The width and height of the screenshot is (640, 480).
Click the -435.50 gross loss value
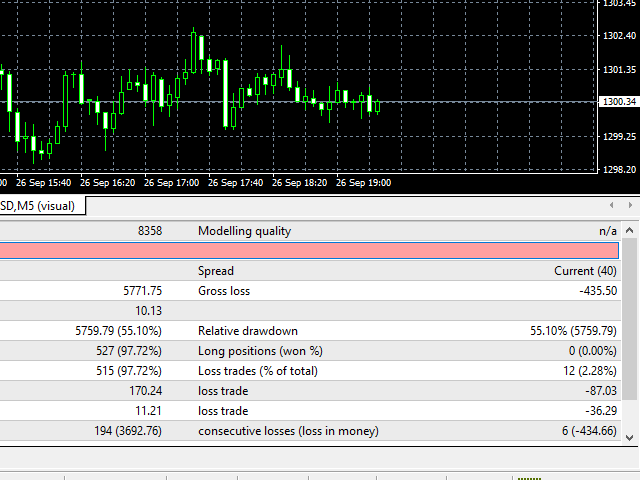pyautogui.click(x=598, y=291)
